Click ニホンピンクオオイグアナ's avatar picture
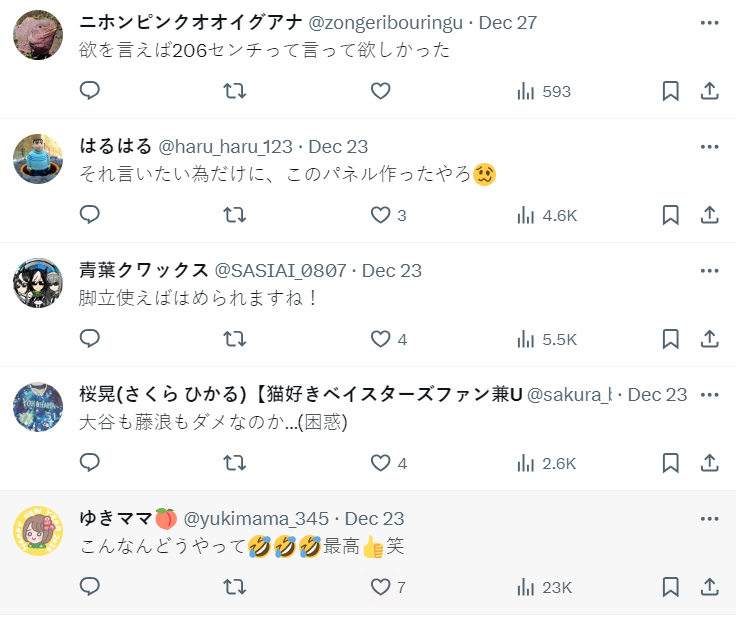 tap(38, 36)
